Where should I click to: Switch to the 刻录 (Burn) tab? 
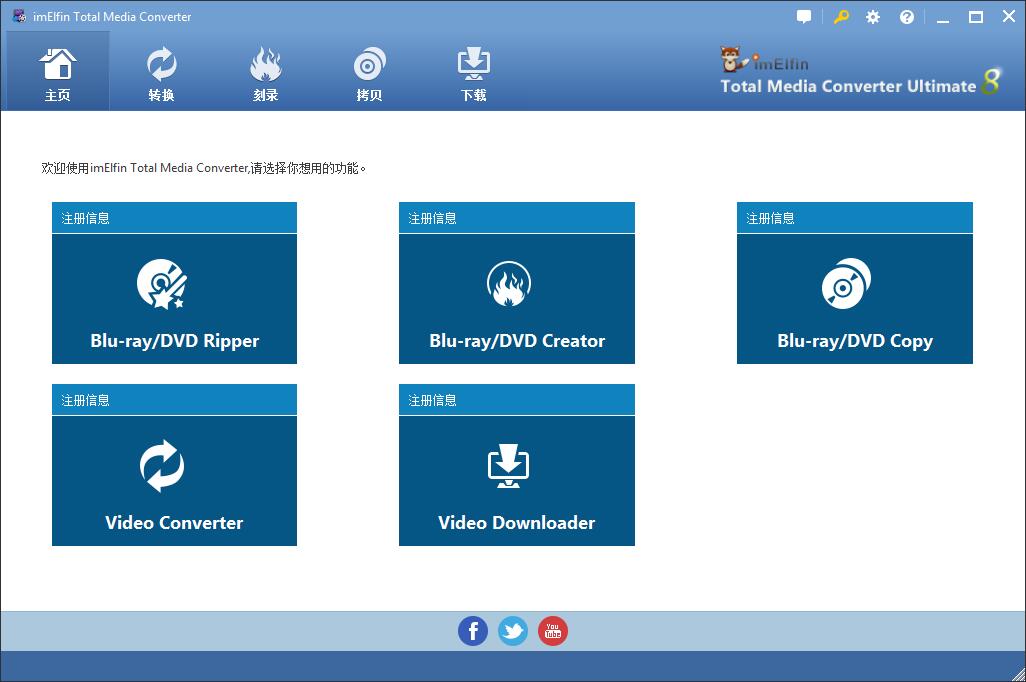(265, 73)
